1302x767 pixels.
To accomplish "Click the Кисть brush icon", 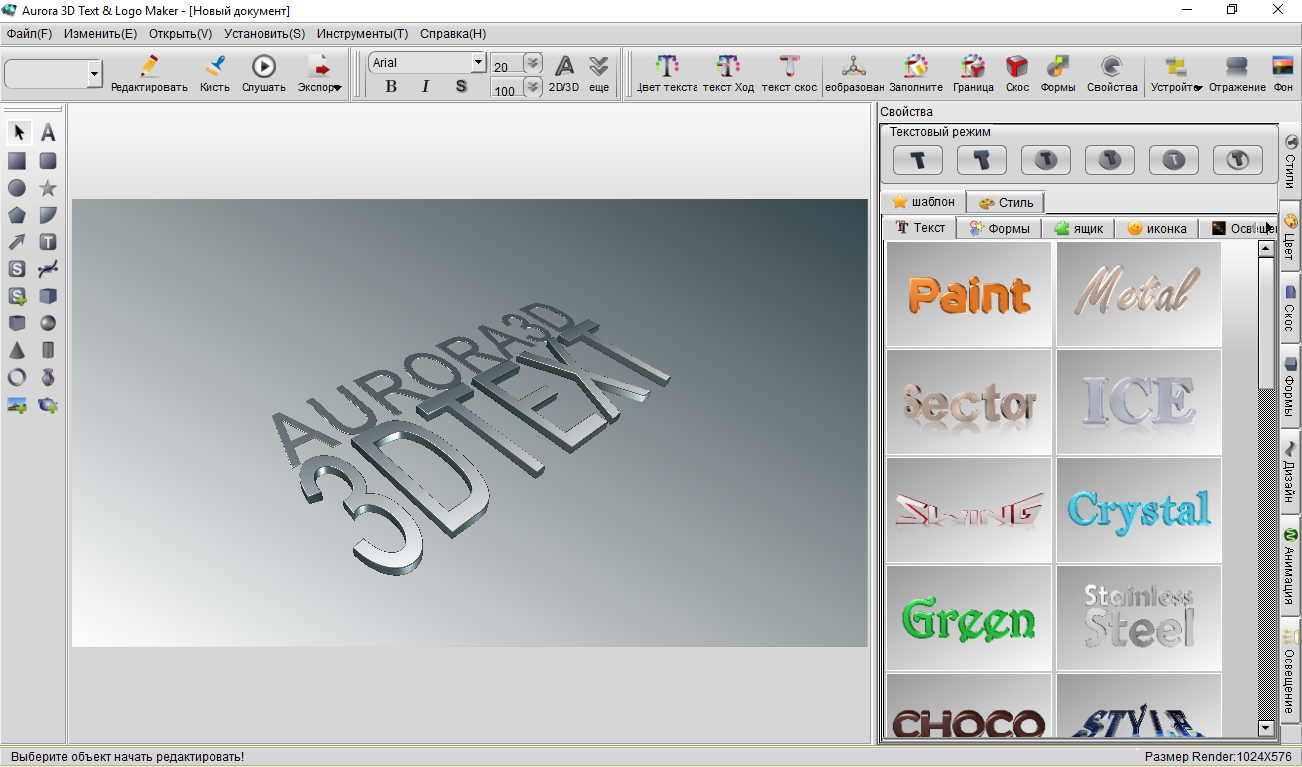I will (214, 74).
